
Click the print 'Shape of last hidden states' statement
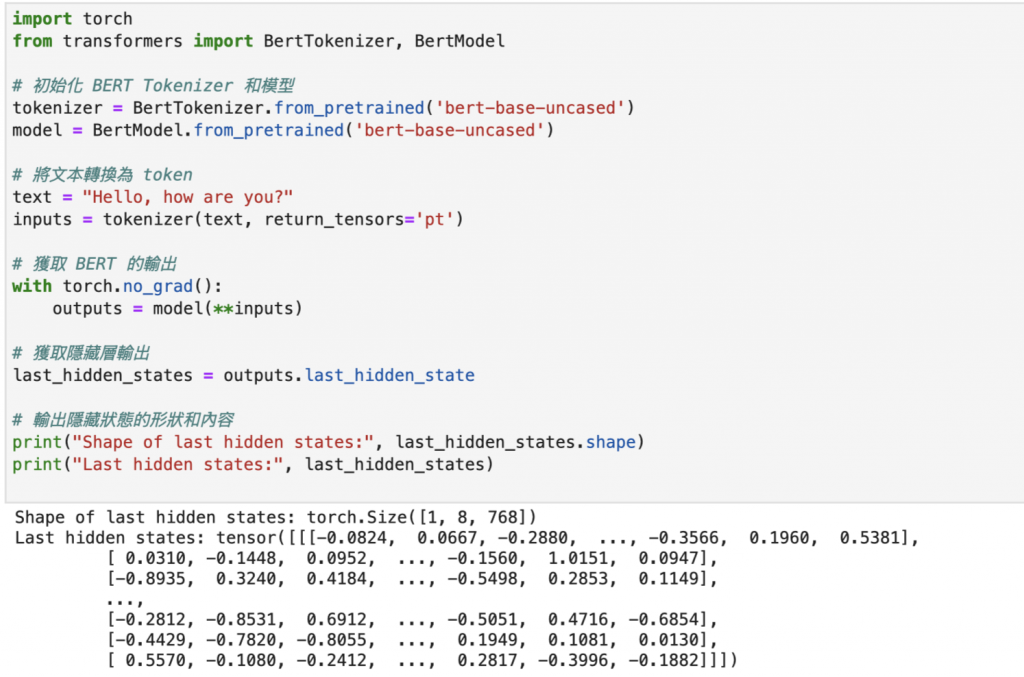tap(328, 442)
